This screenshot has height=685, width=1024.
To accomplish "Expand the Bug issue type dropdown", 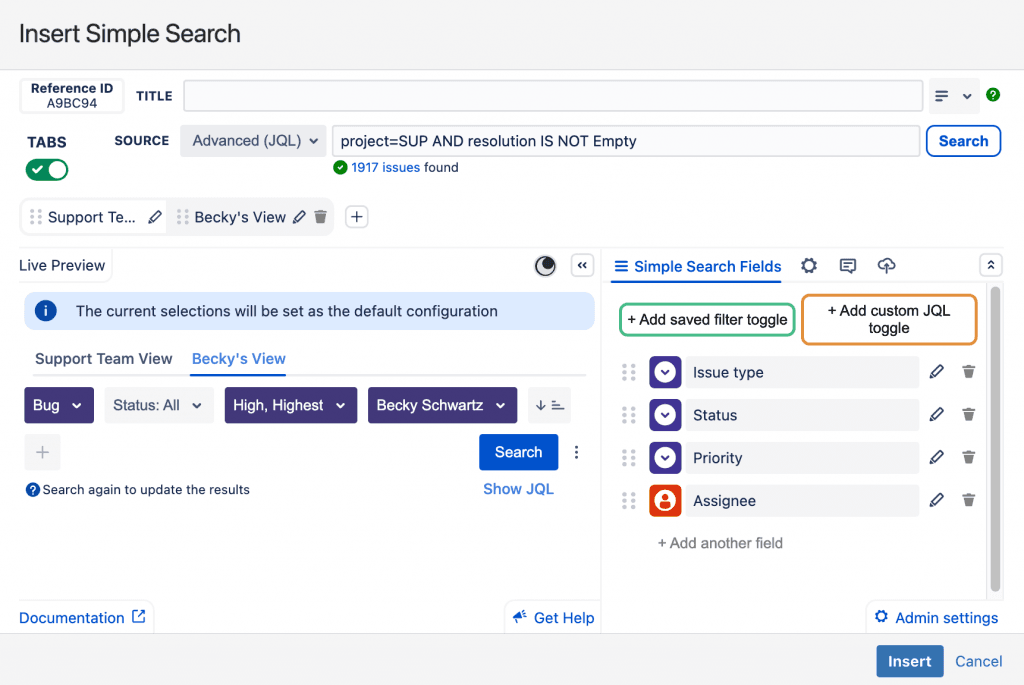I will point(59,405).
